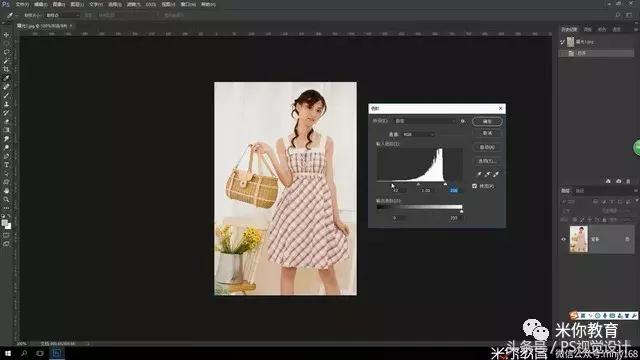Select the Lasso tool

pos(6,52)
